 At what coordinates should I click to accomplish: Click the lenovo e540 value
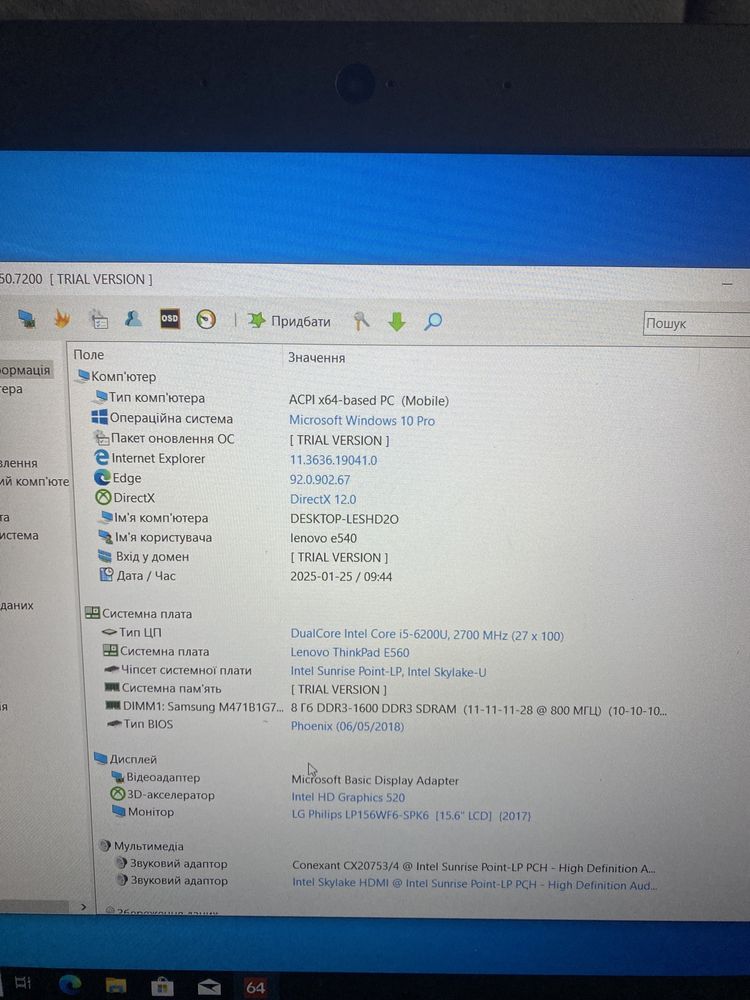point(323,538)
